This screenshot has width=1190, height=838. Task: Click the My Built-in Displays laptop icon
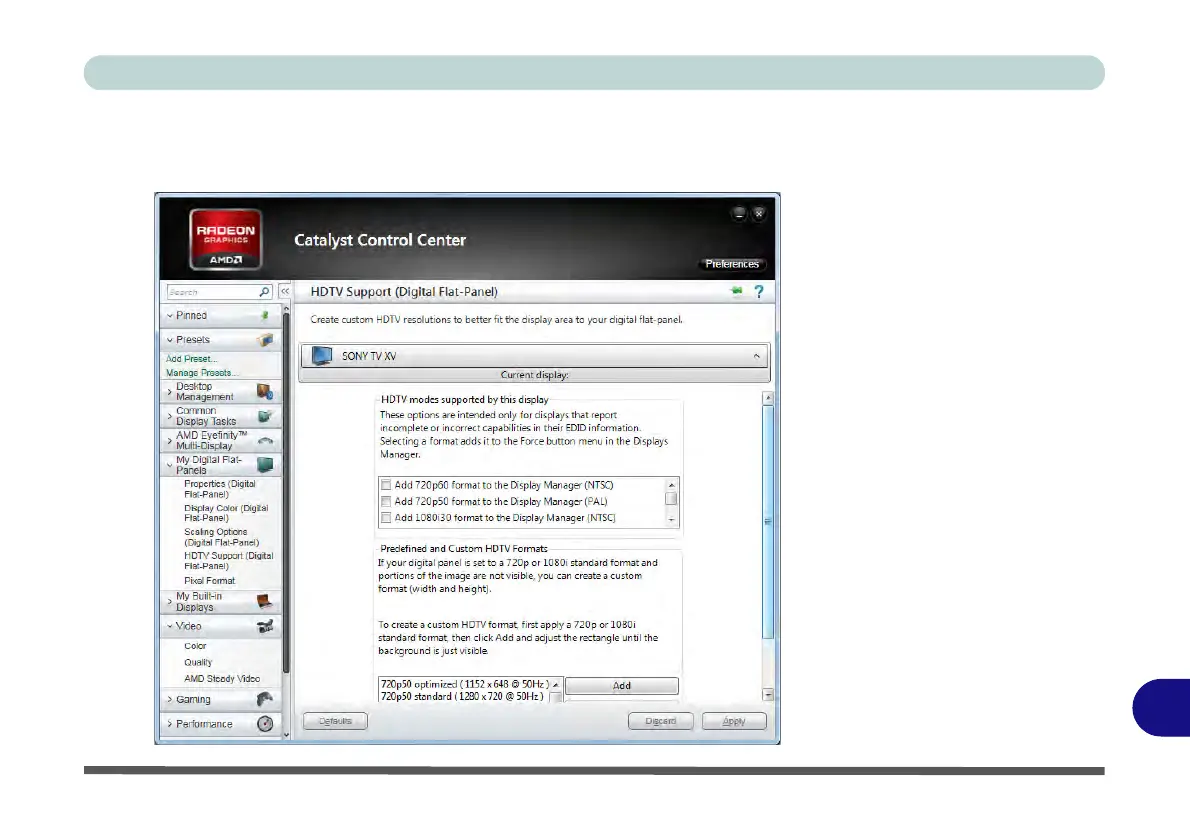(265, 601)
